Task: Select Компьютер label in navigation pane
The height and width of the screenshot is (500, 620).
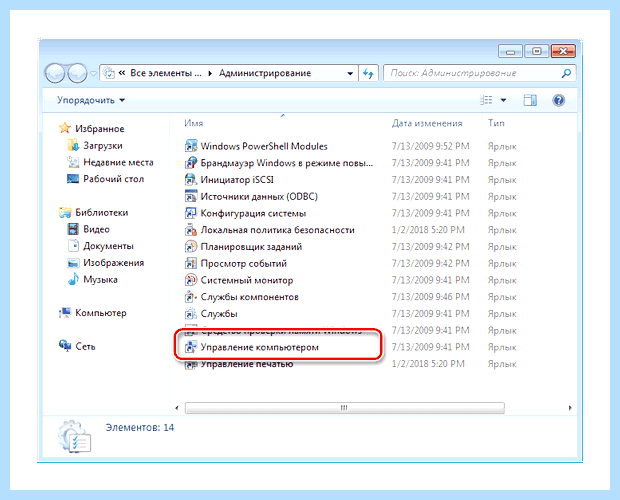Action: tap(101, 313)
